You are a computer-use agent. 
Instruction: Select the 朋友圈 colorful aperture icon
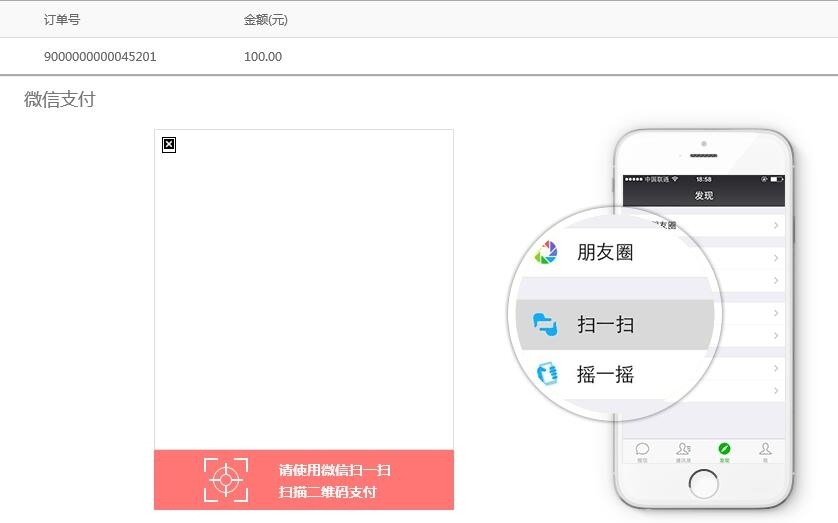tap(546, 252)
